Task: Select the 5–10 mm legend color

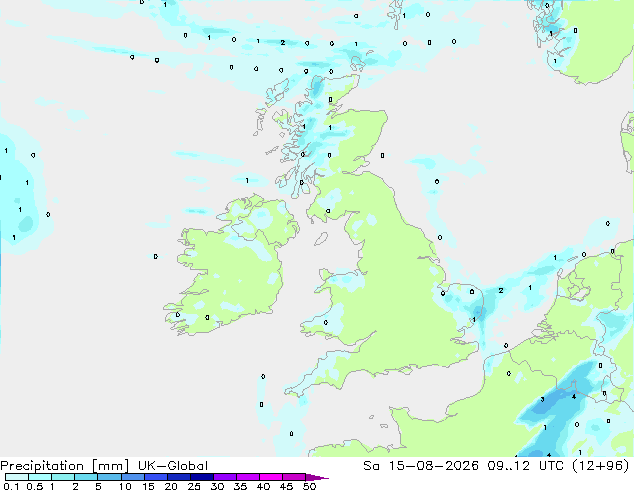Action: tap(109, 477)
